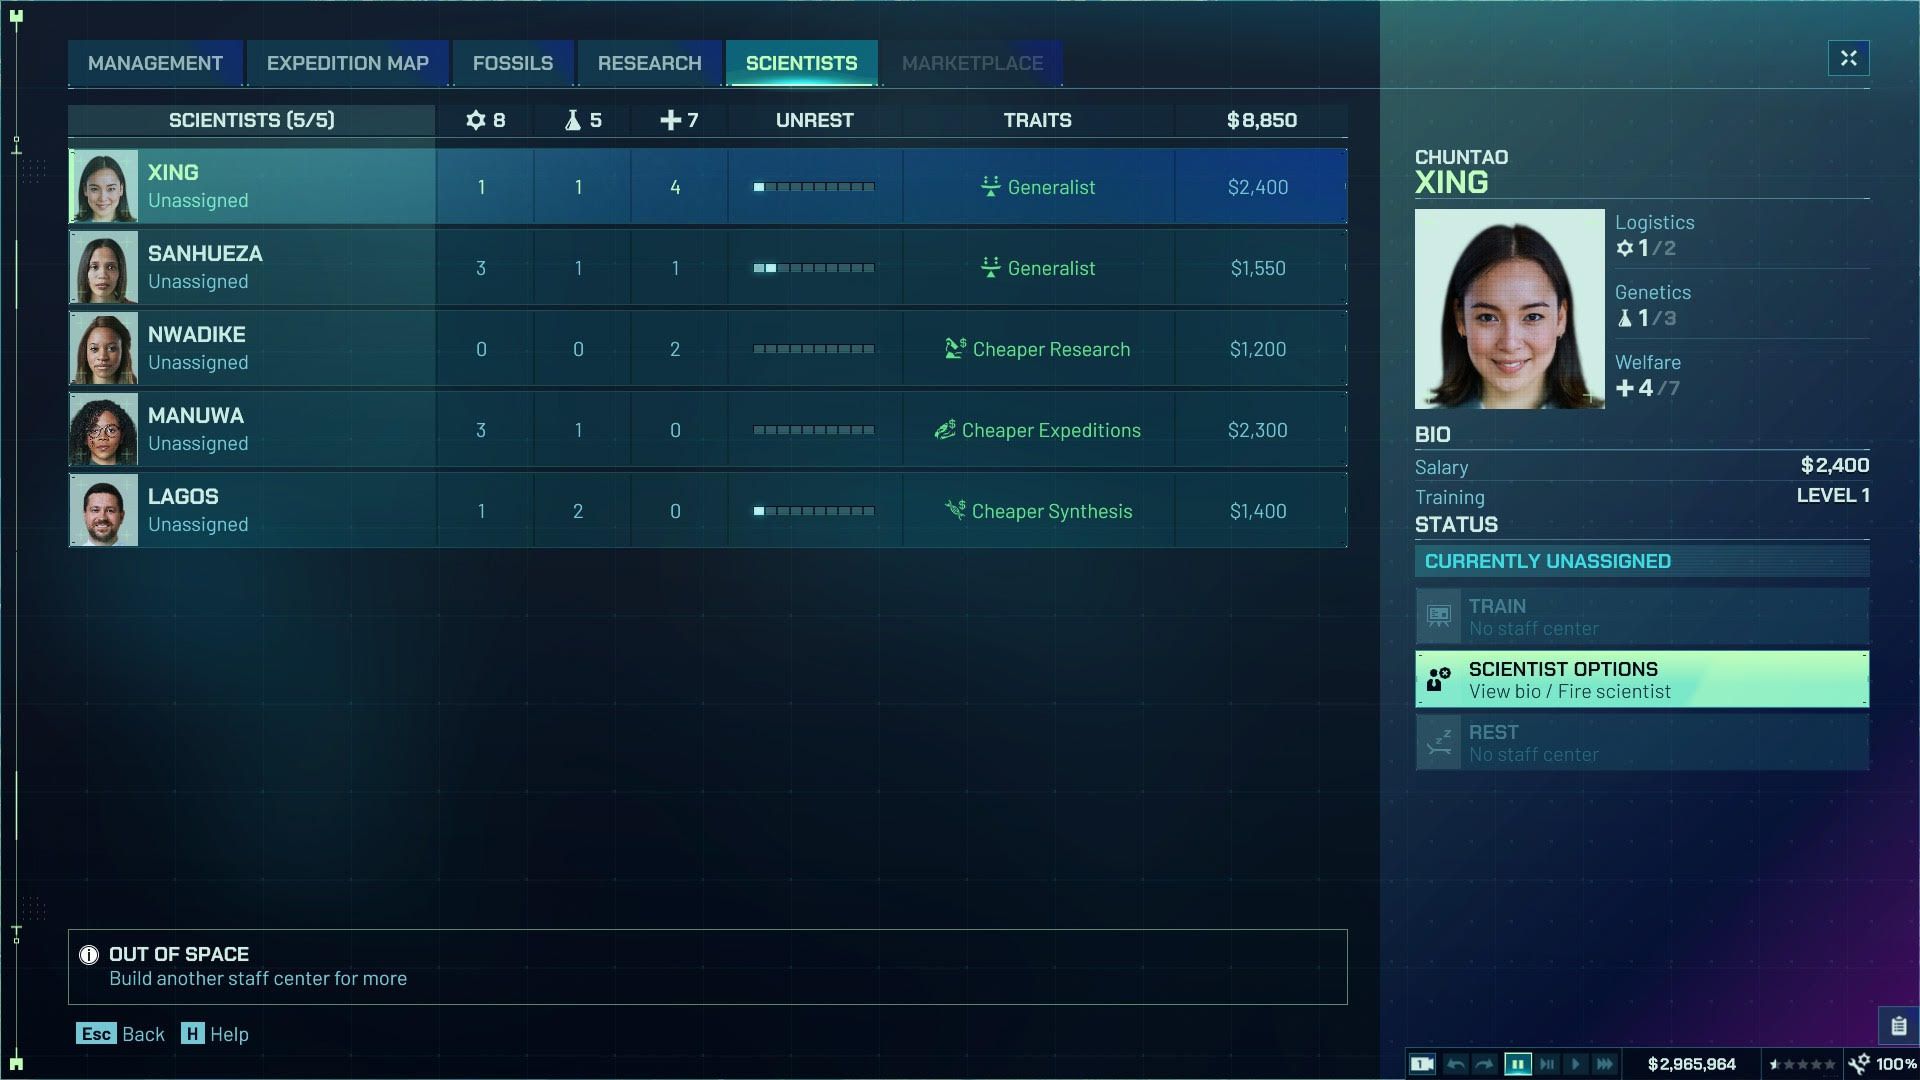Sort list by Unrest column header
The image size is (1920, 1080).
814,120
